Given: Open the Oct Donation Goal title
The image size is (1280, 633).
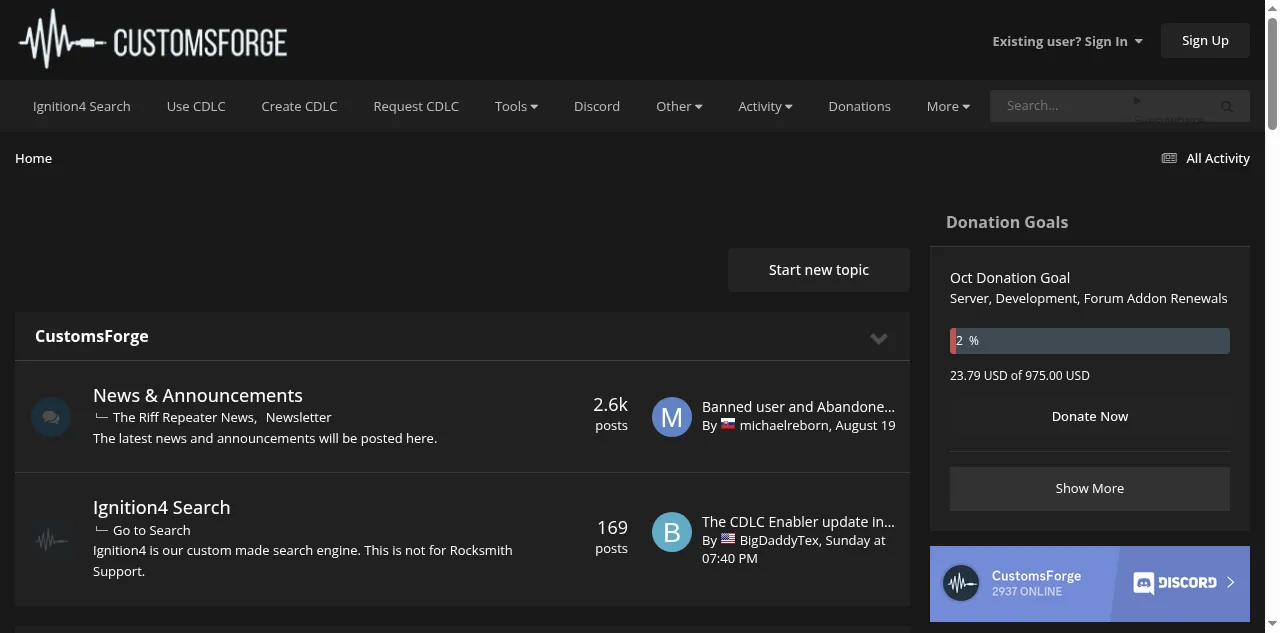Looking at the screenshot, I should pyautogui.click(x=1010, y=278).
